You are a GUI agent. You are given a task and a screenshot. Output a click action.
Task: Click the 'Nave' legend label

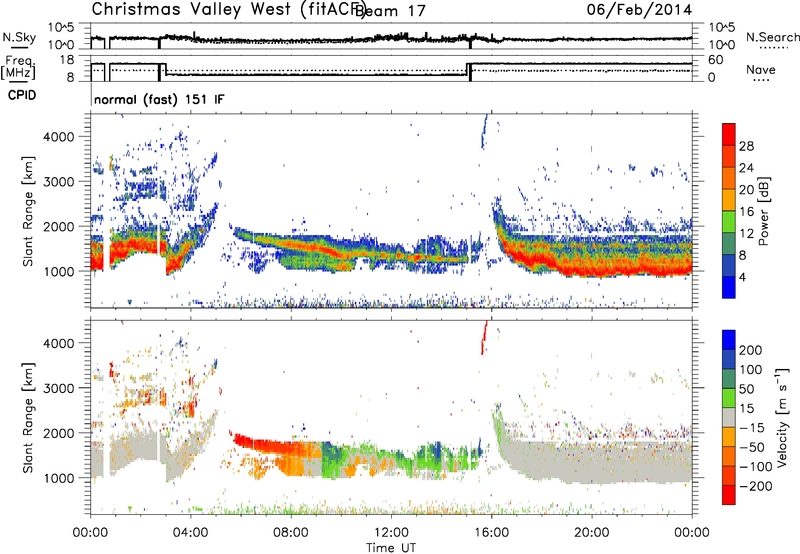pyautogui.click(x=761, y=69)
